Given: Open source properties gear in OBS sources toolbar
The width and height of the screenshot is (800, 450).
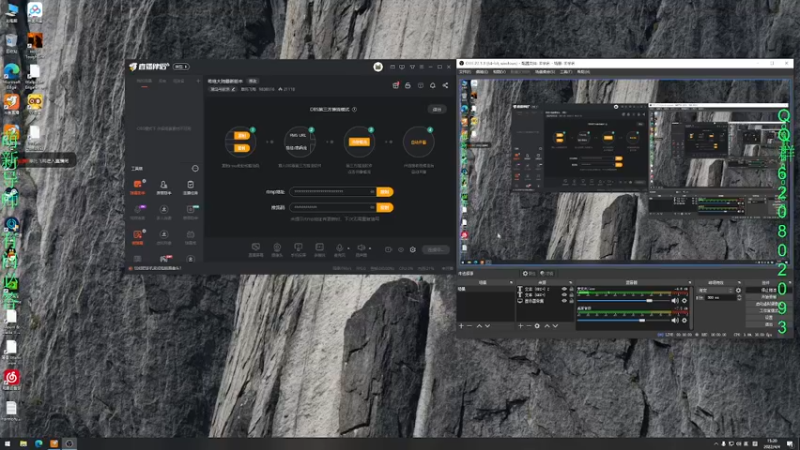Looking at the screenshot, I should pyautogui.click(x=537, y=326).
